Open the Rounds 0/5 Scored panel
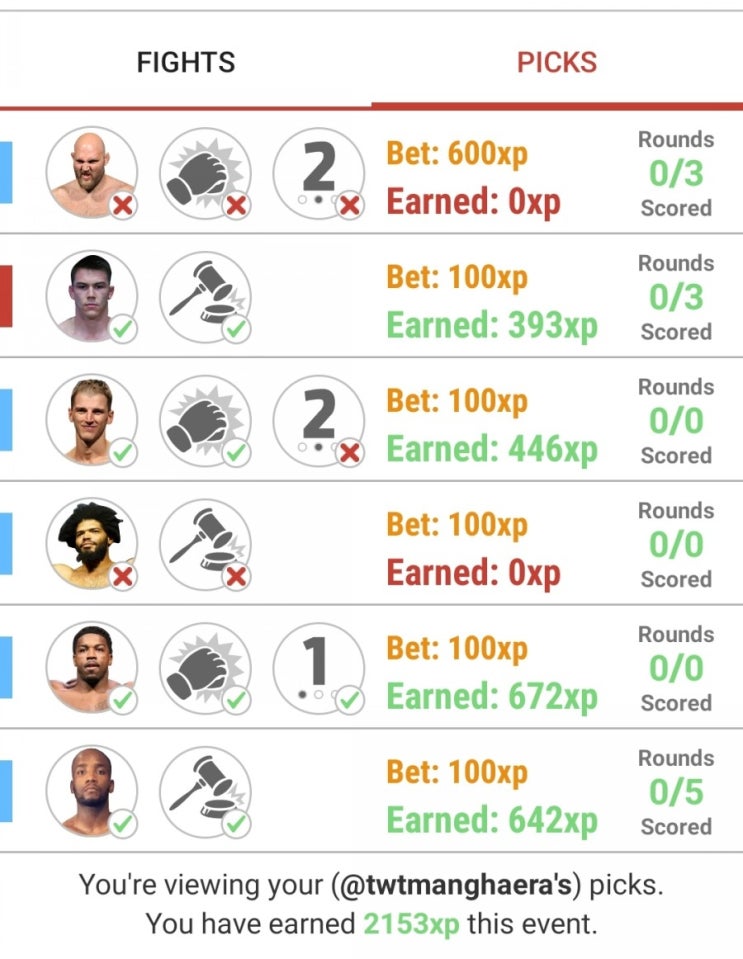 click(x=676, y=792)
